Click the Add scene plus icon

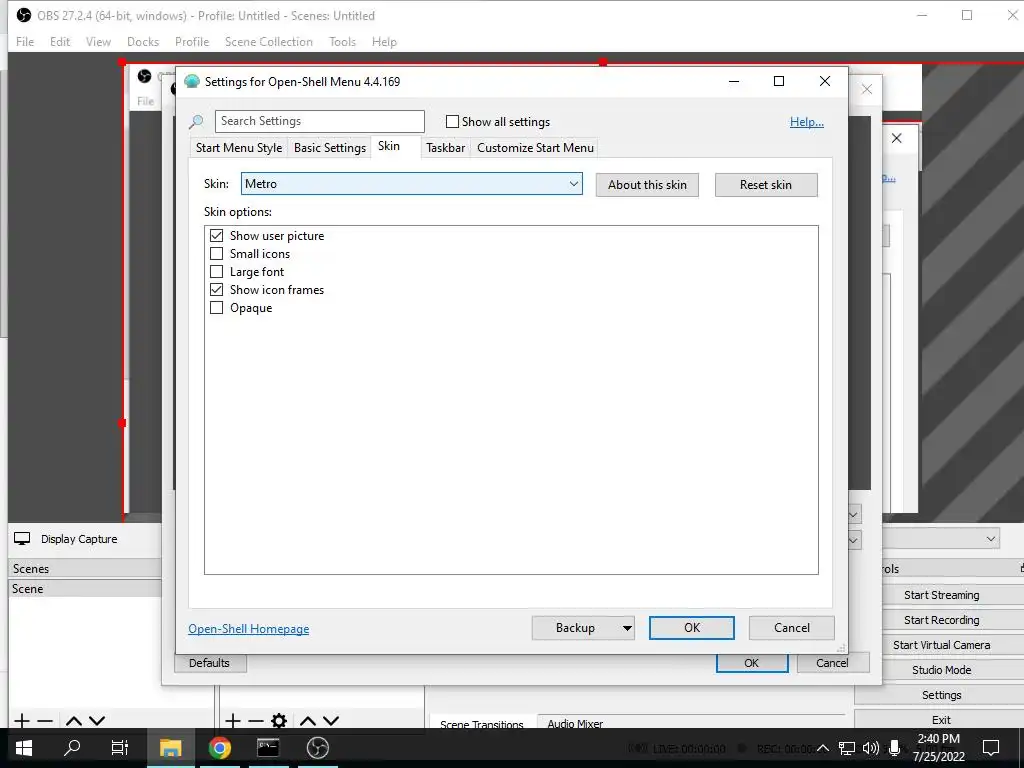pyautogui.click(x=22, y=721)
